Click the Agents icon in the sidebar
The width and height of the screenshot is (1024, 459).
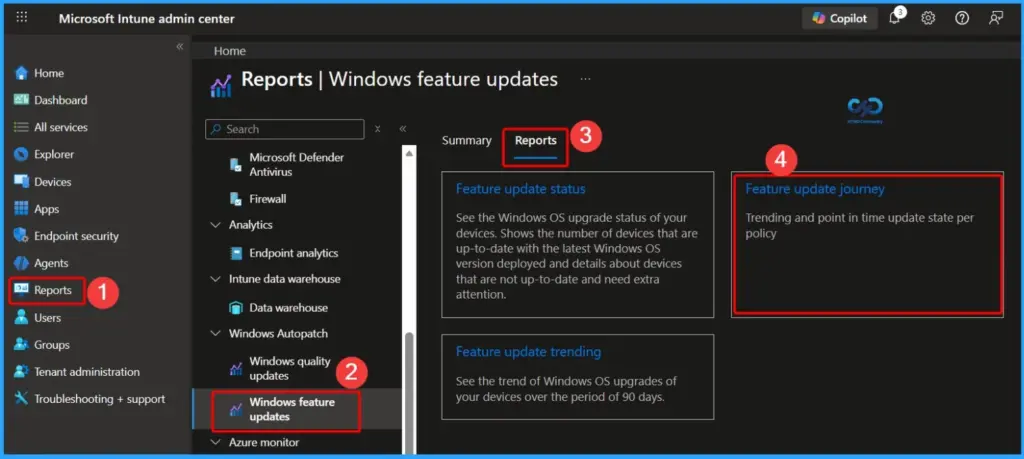click(x=22, y=263)
